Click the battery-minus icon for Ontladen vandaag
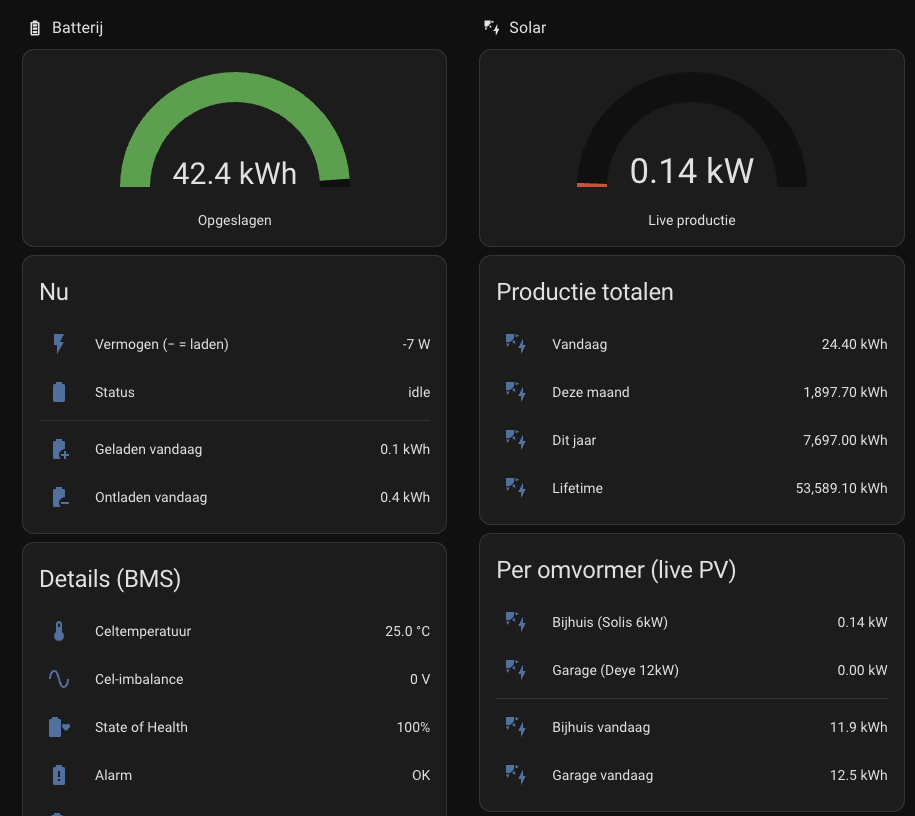 point(60,497)
